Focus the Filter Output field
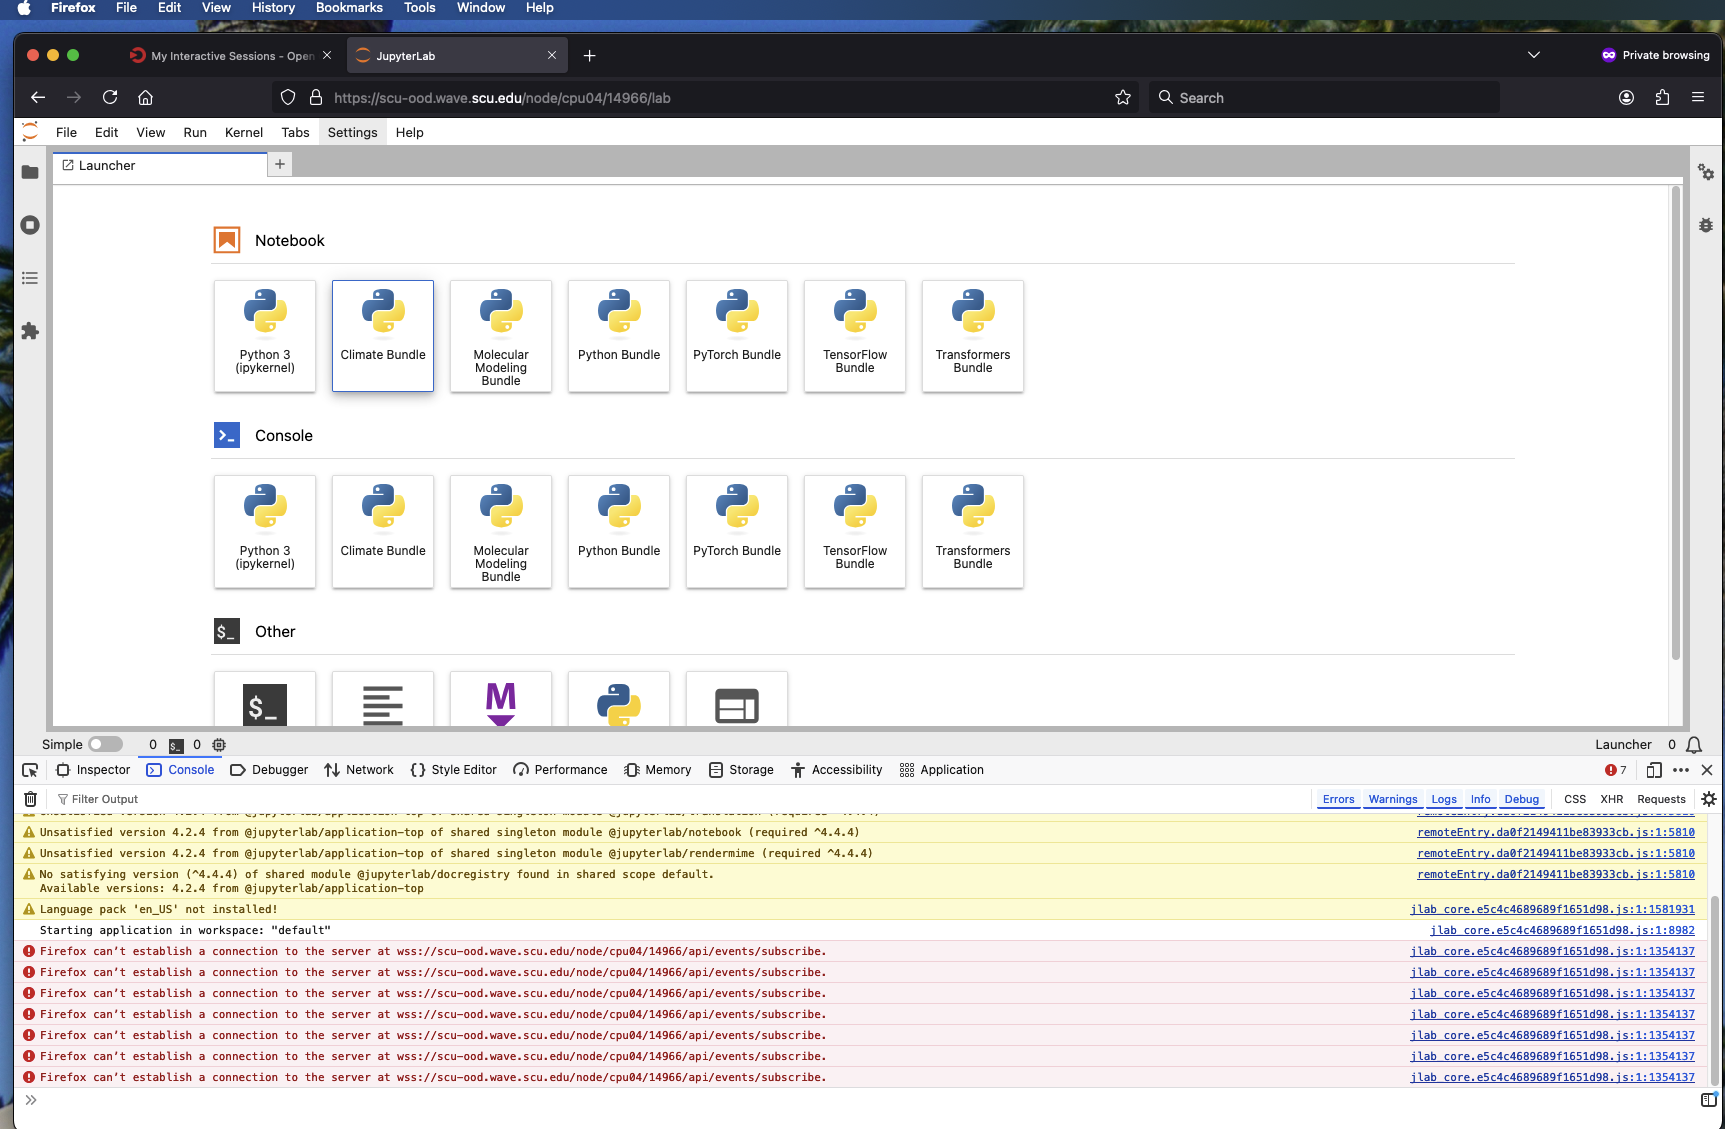 [x=680, y=799]
